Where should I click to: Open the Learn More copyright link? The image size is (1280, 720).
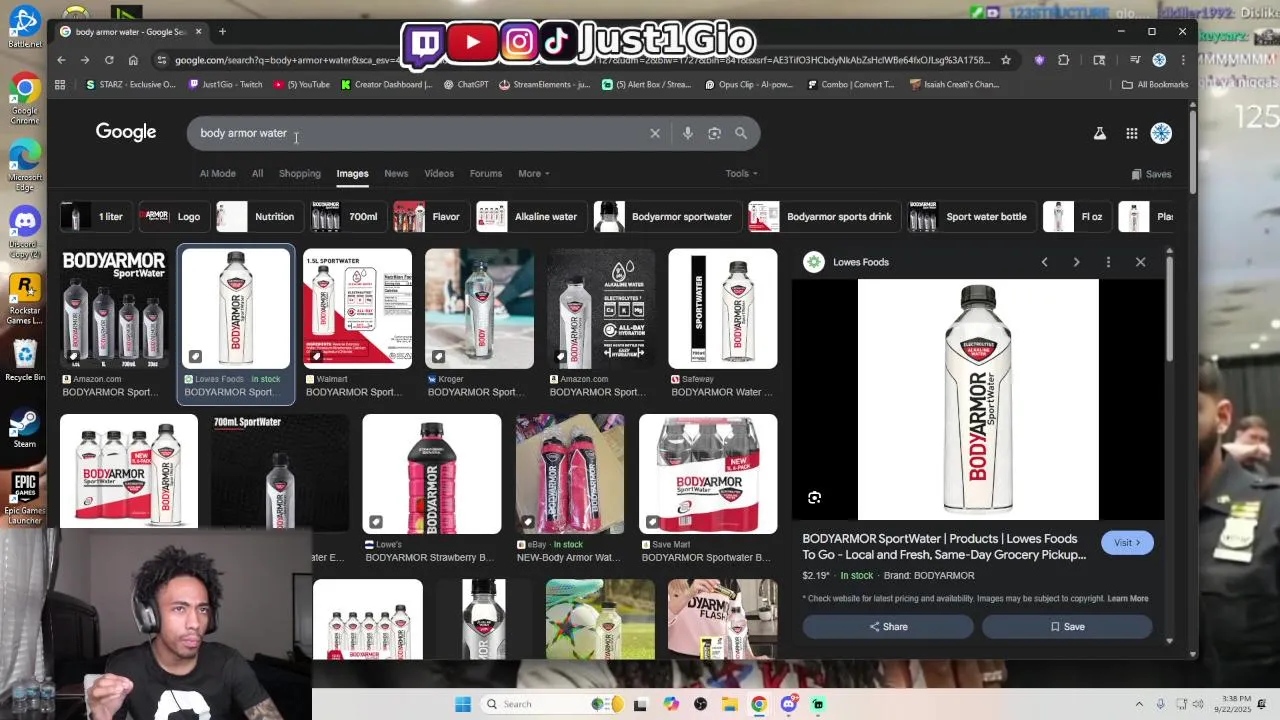[x=1127, y=598]
